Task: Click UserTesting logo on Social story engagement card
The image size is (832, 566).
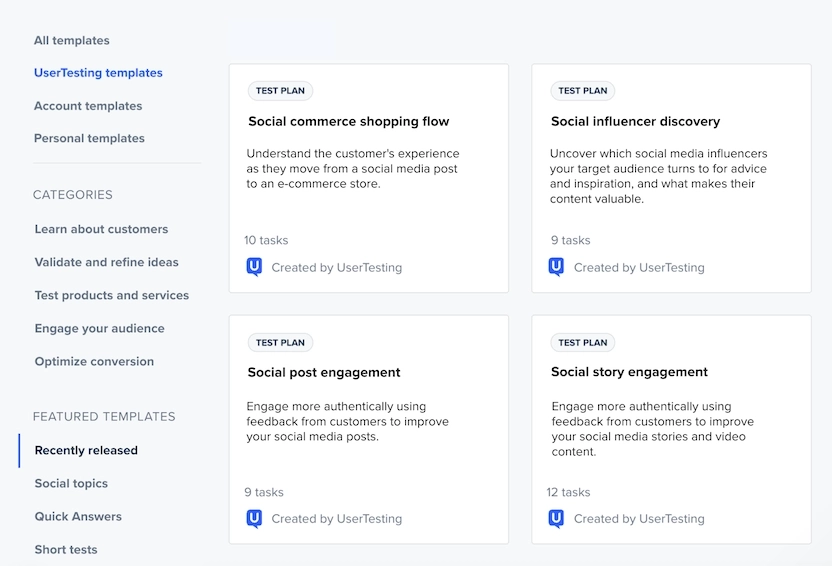Action: click(556, 518)
